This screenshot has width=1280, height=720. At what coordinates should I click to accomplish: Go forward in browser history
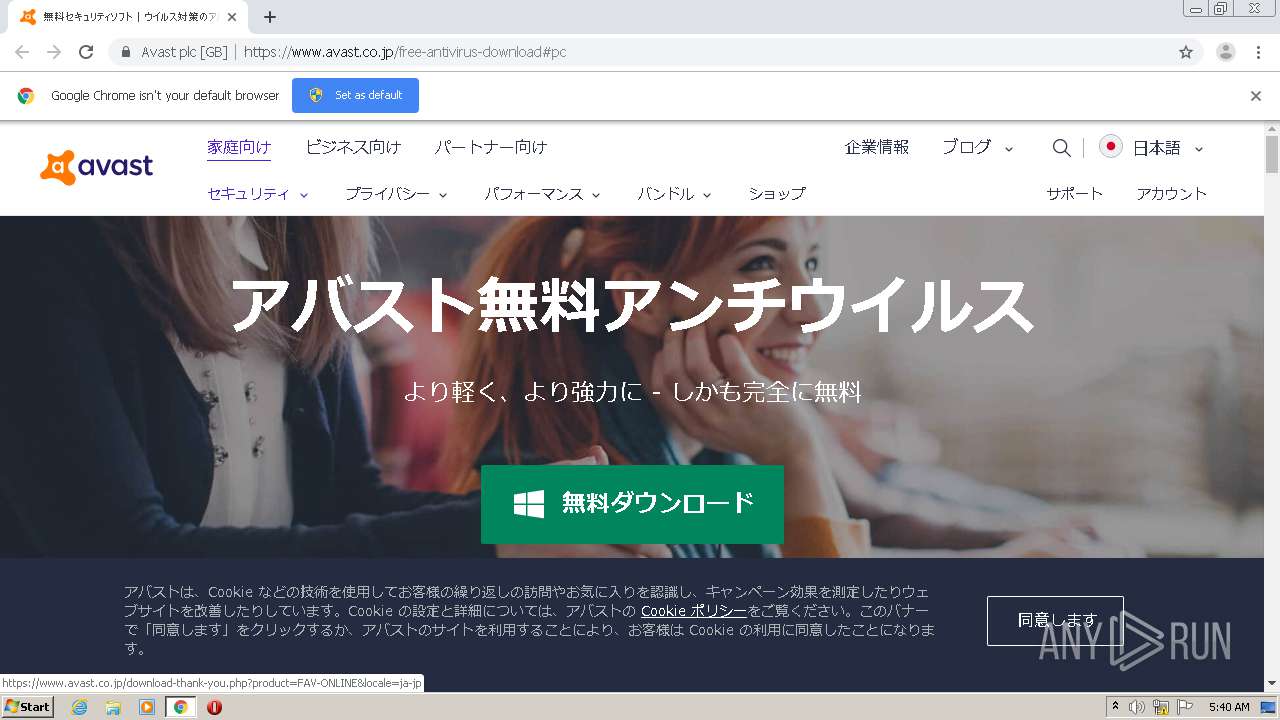coord(54,52)
